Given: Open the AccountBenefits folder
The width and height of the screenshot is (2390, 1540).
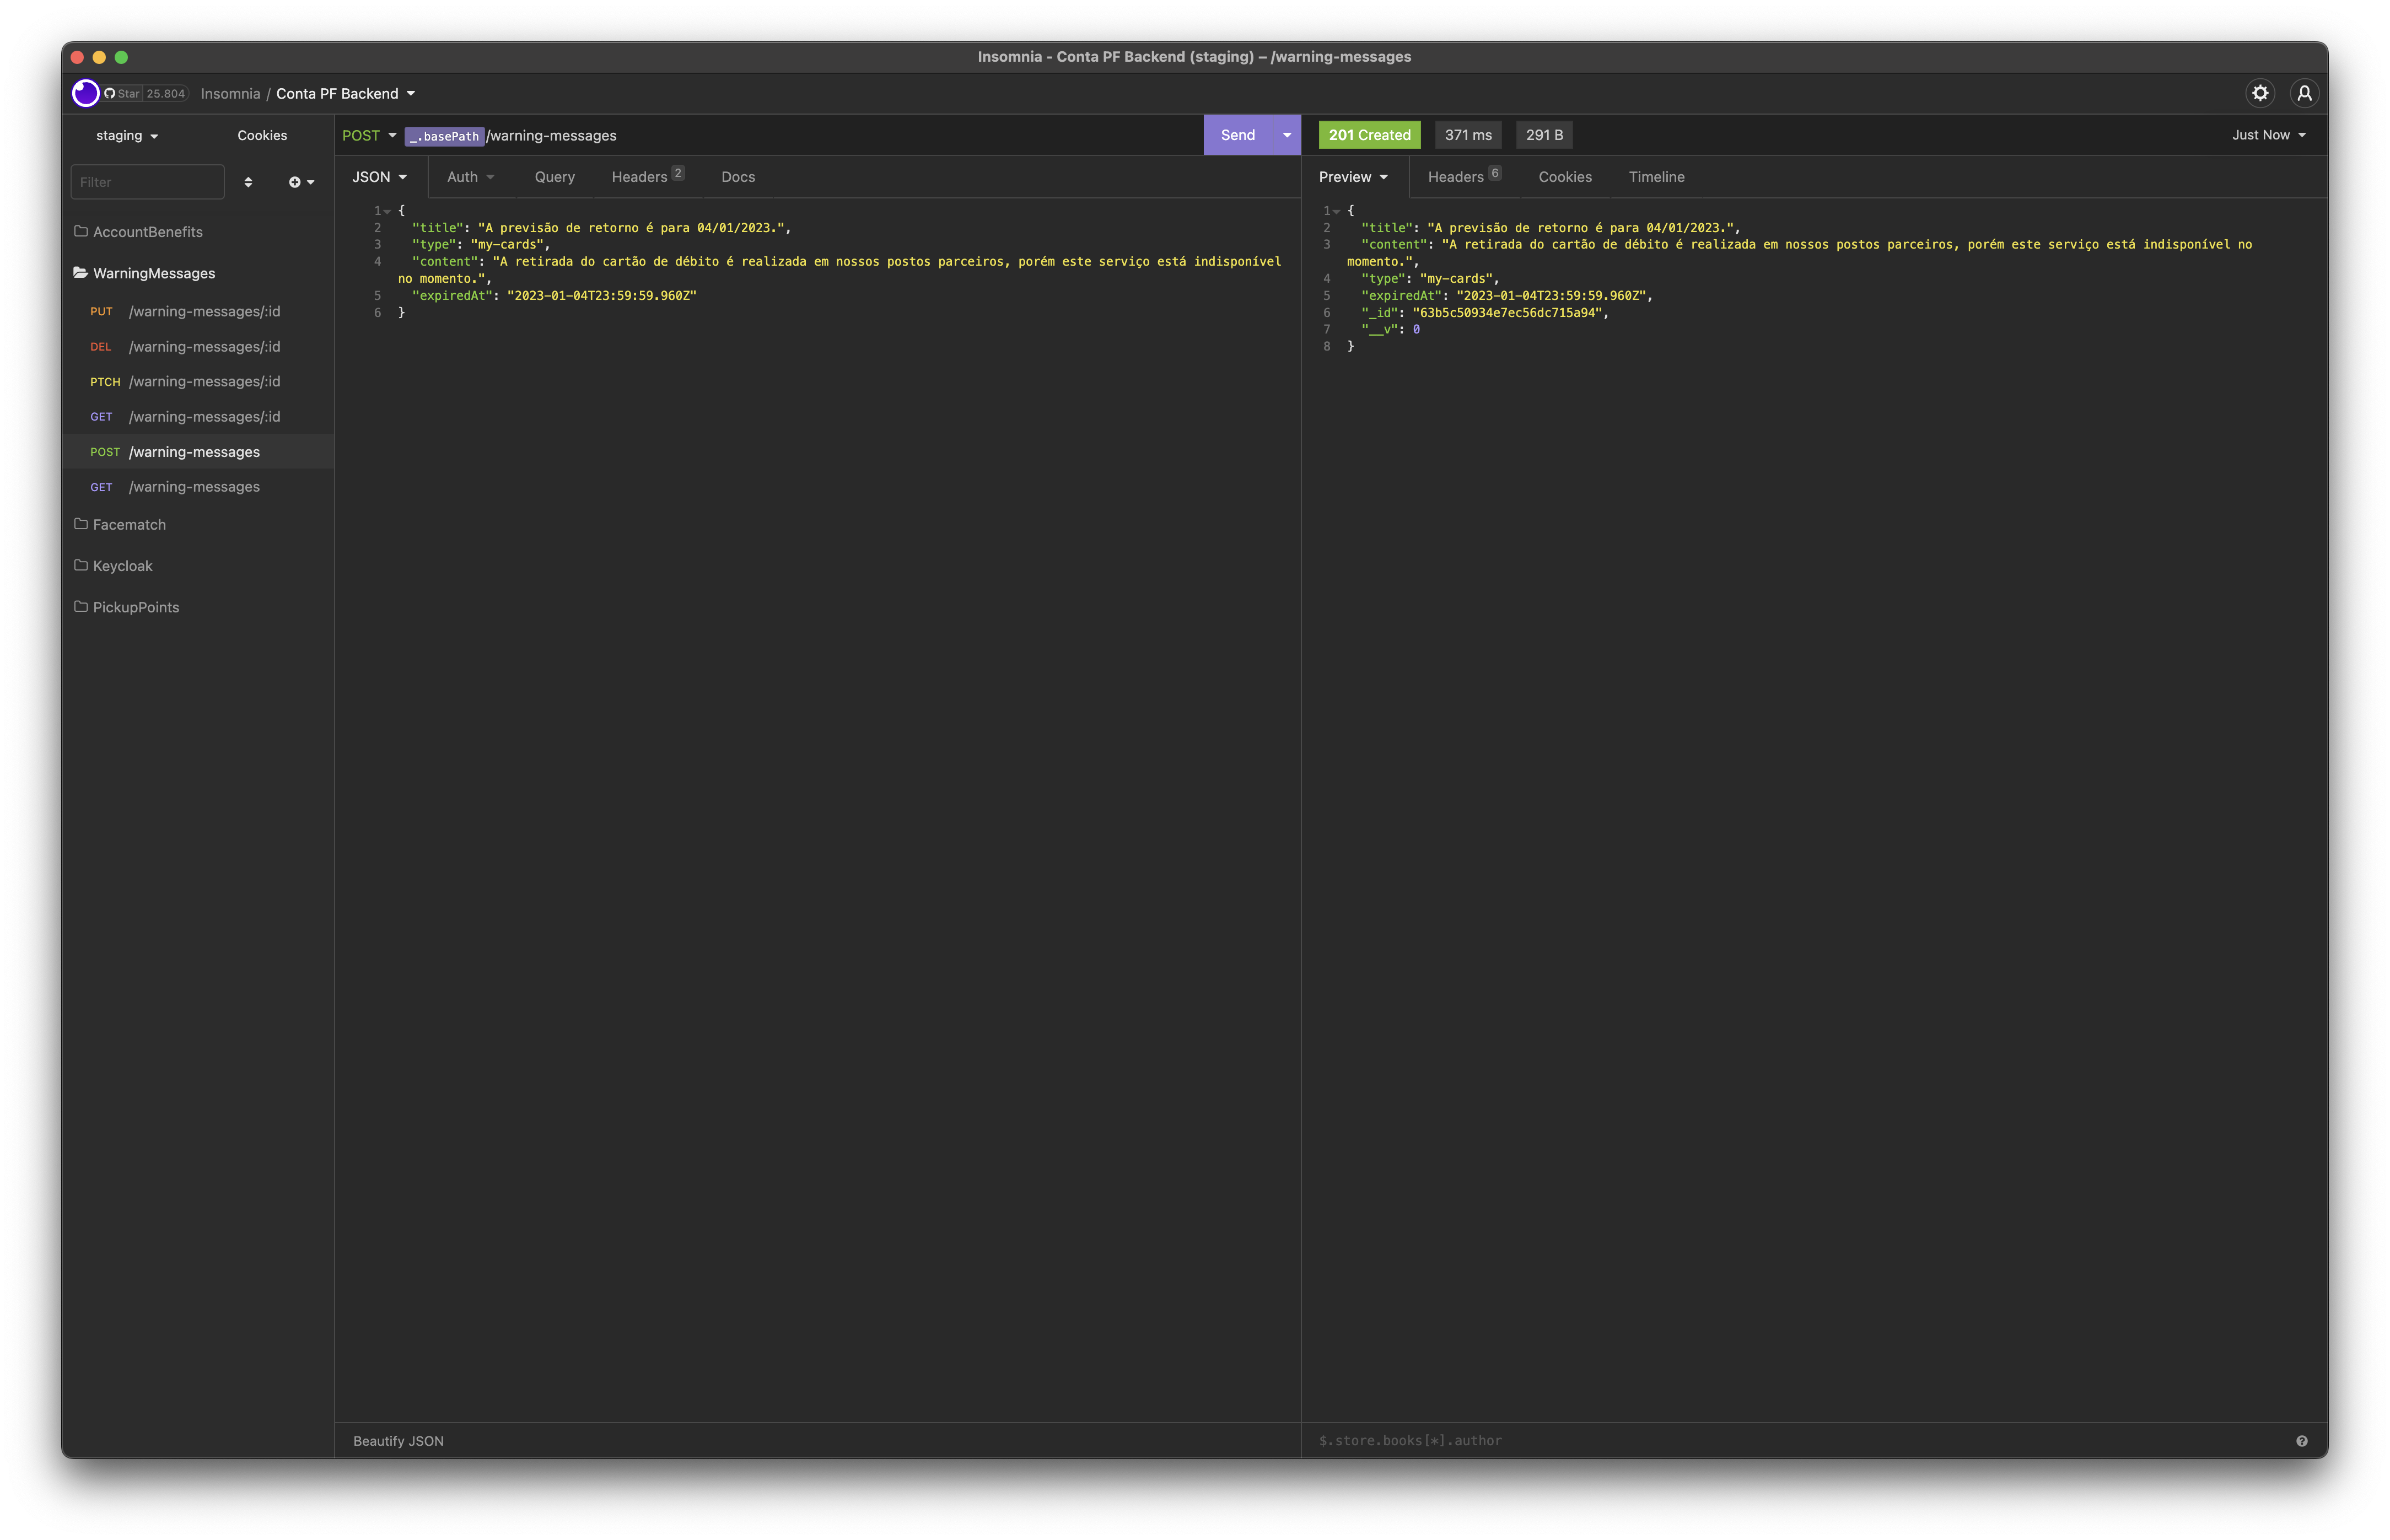Looking at the screenshot, I should 198,232.
